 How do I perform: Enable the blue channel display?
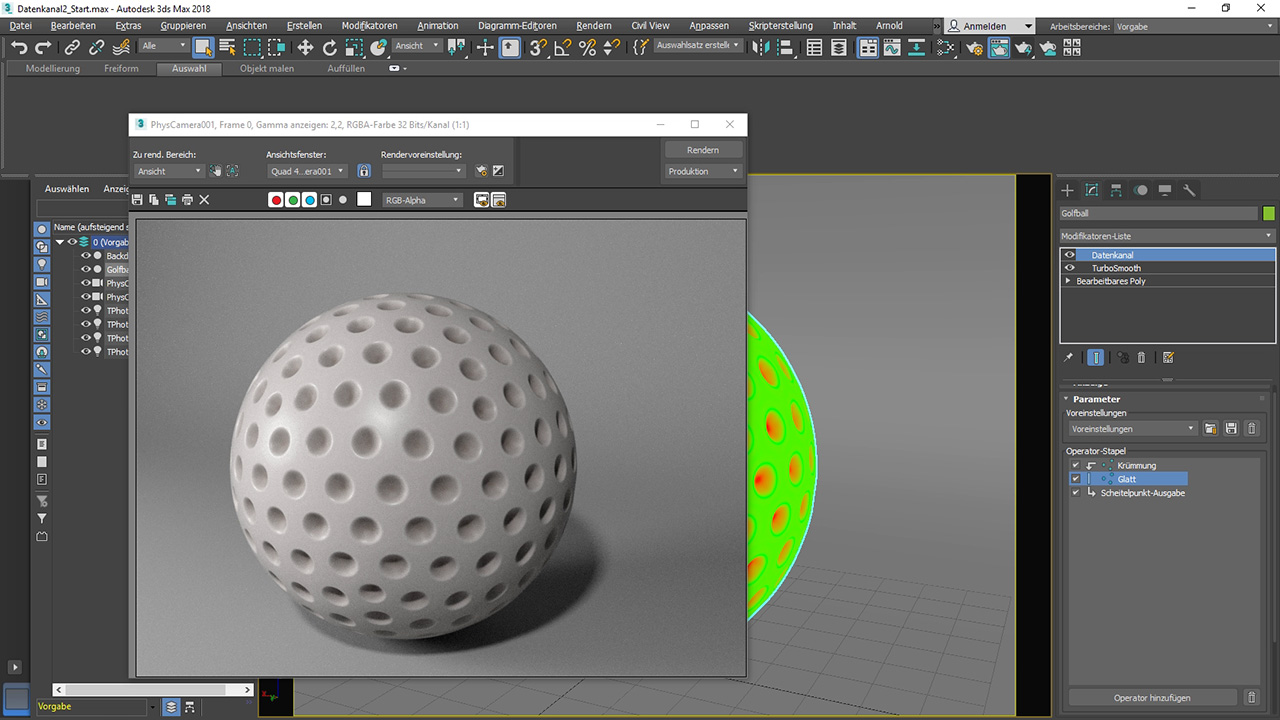(310, 200)
